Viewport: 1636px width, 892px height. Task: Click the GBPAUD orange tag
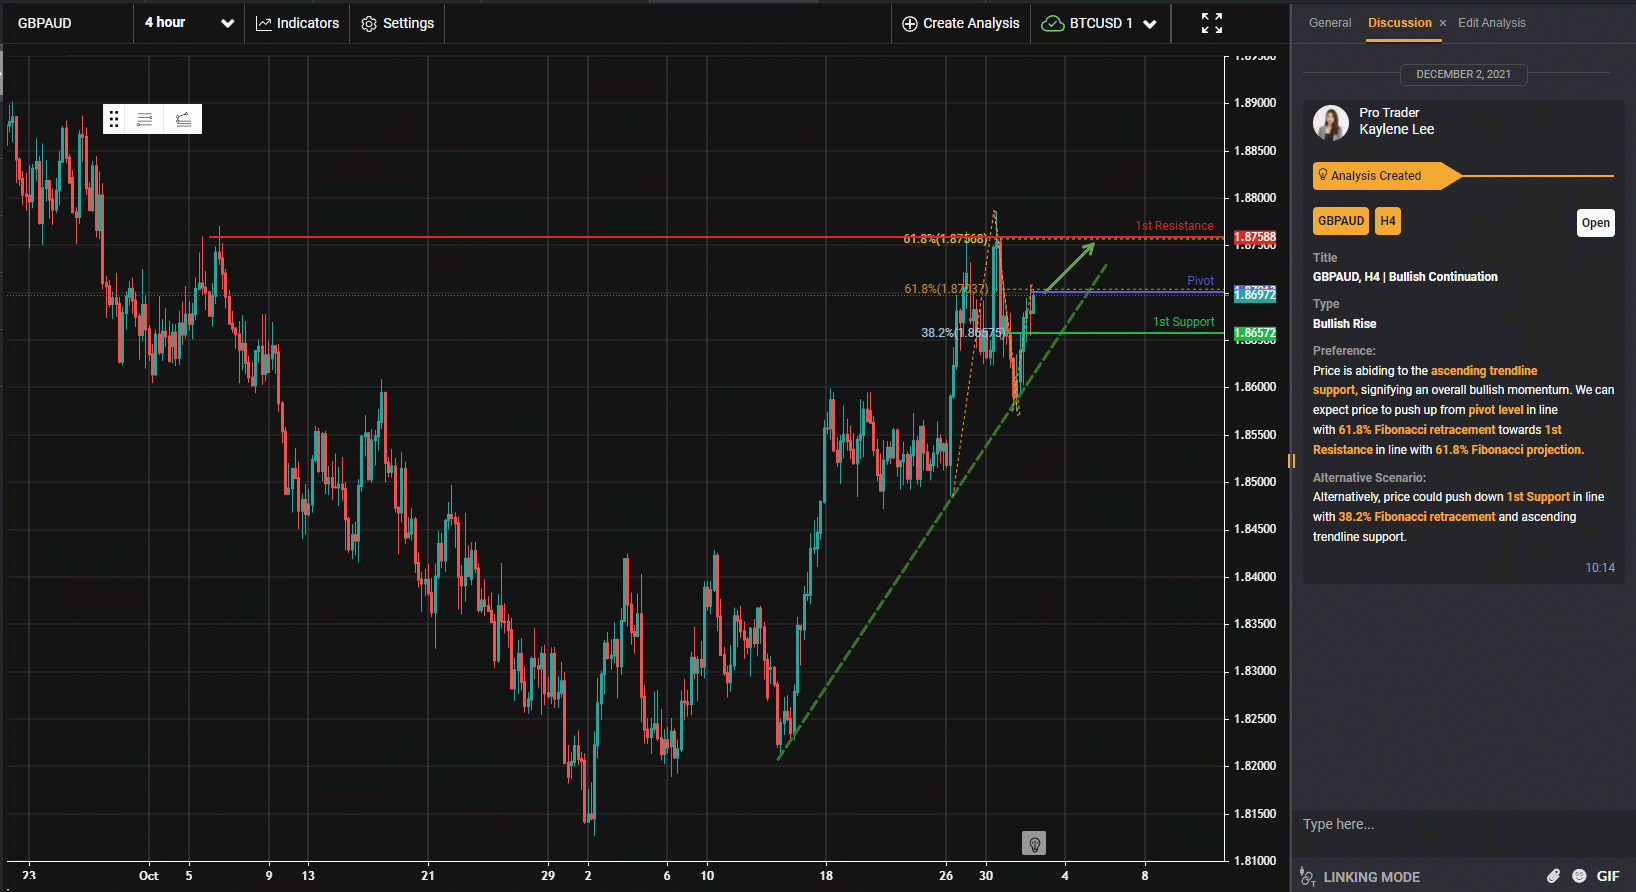[x=1341, y=221]
